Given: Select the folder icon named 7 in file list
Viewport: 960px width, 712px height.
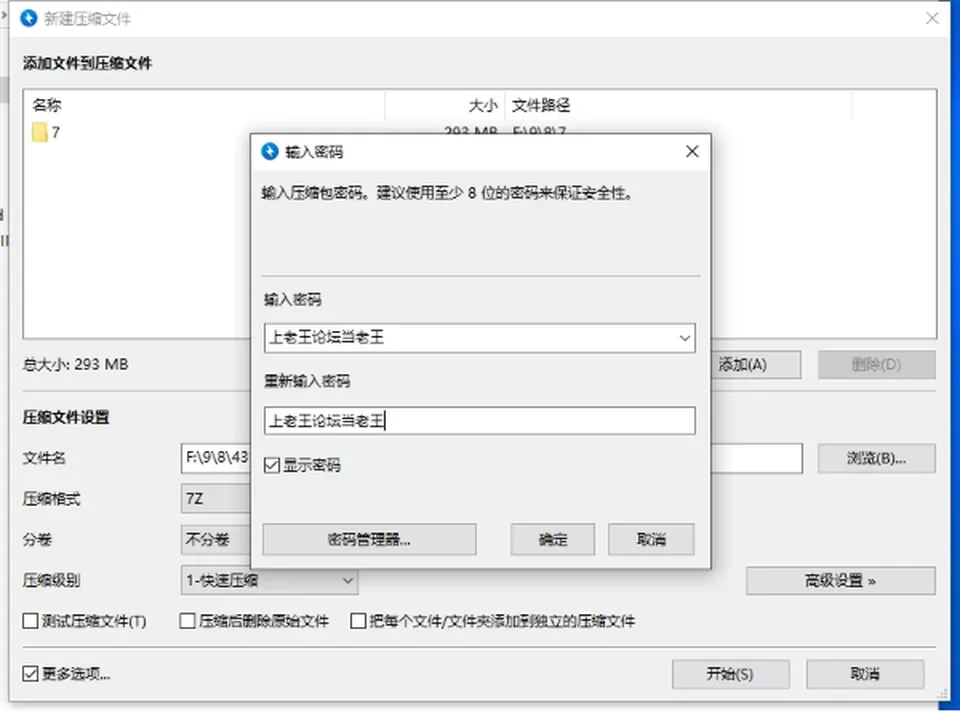Looking at the screenshot, I should pos(40,132).
